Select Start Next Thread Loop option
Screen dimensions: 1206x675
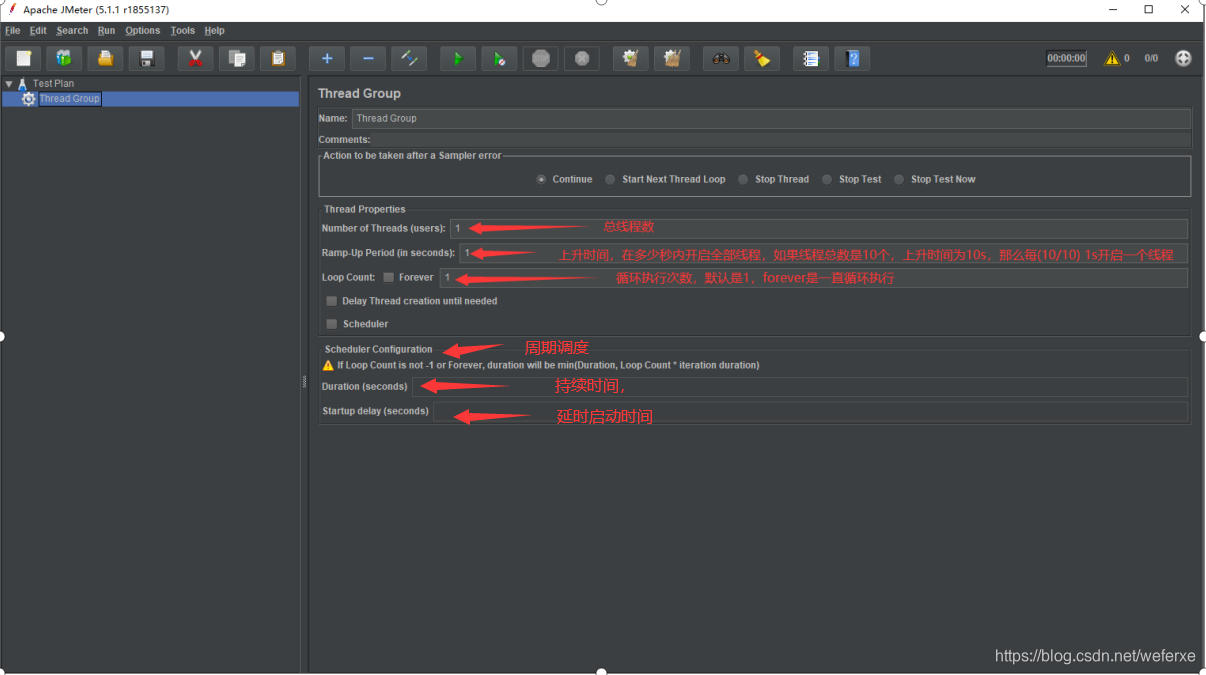(x=610, y=180)
